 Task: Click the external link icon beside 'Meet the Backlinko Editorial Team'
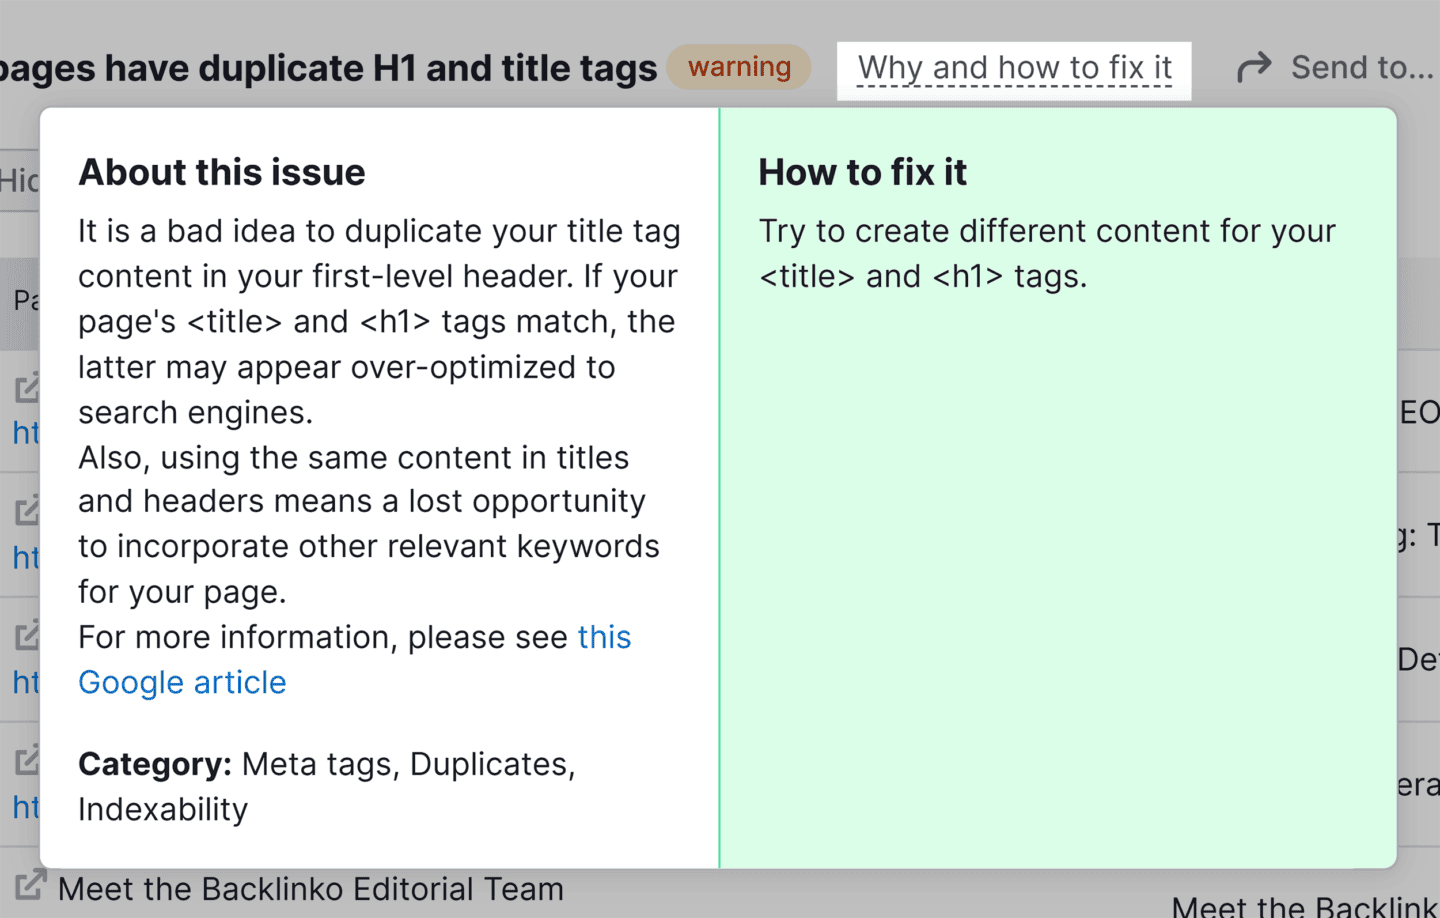[x=33, y=883]
